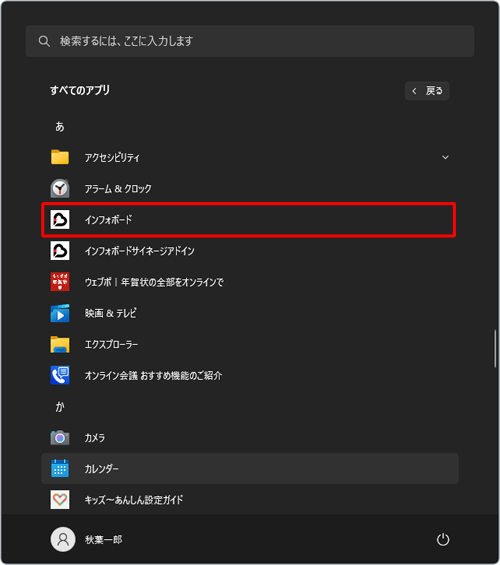Viewport: 500px width, 565px height.
Task: Open the カレンダー calendar icon
Action: click(x=60, y=468)
